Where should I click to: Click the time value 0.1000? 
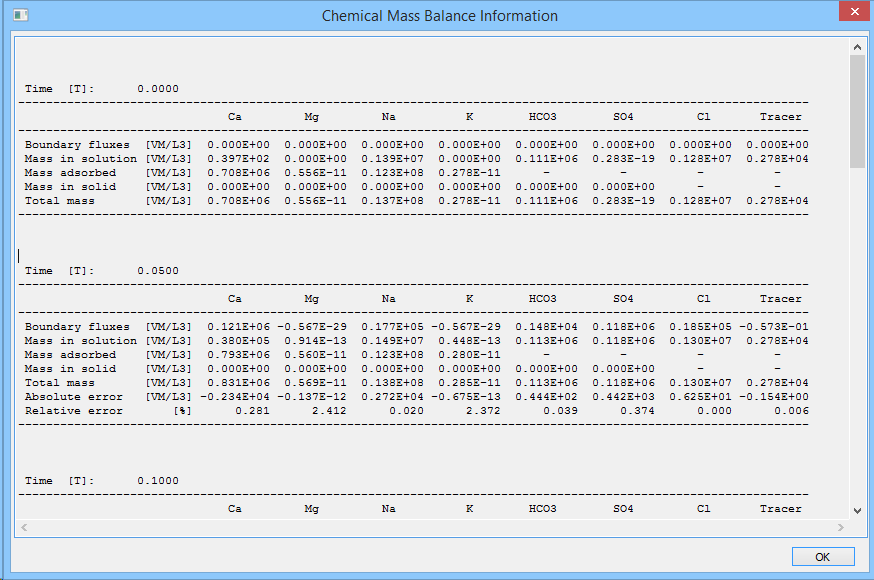click(158, 481)
